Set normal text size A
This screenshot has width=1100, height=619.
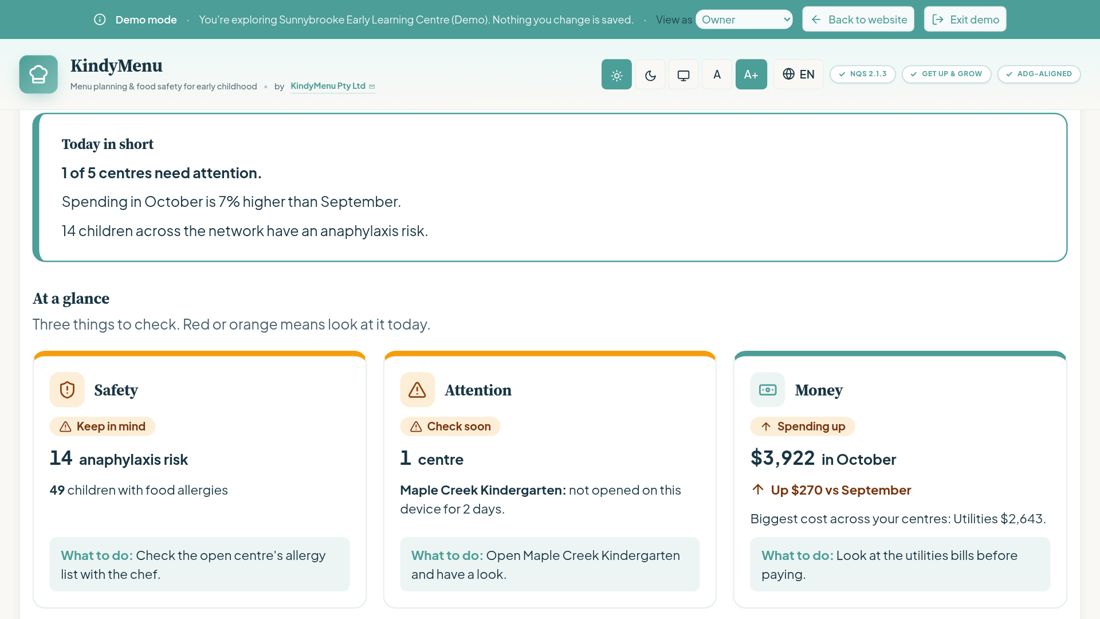tap(717, 74)
